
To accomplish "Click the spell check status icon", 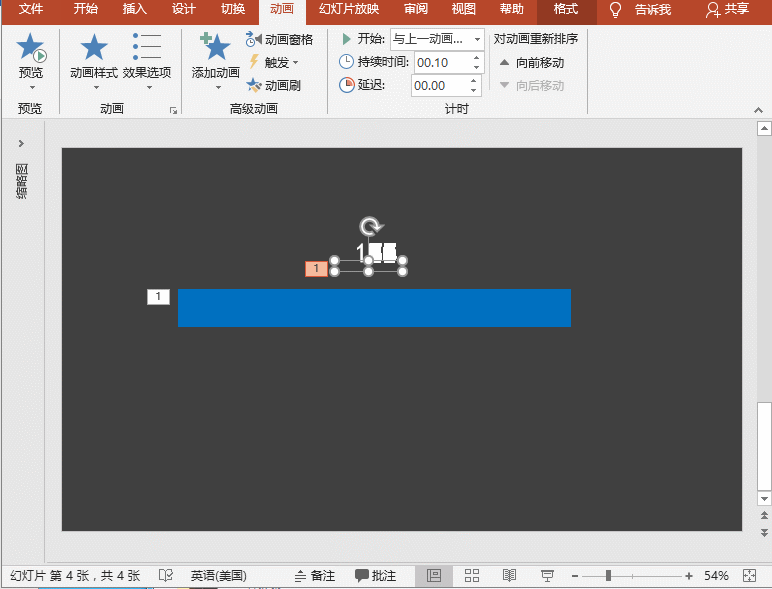I will (x=165, y=575).
